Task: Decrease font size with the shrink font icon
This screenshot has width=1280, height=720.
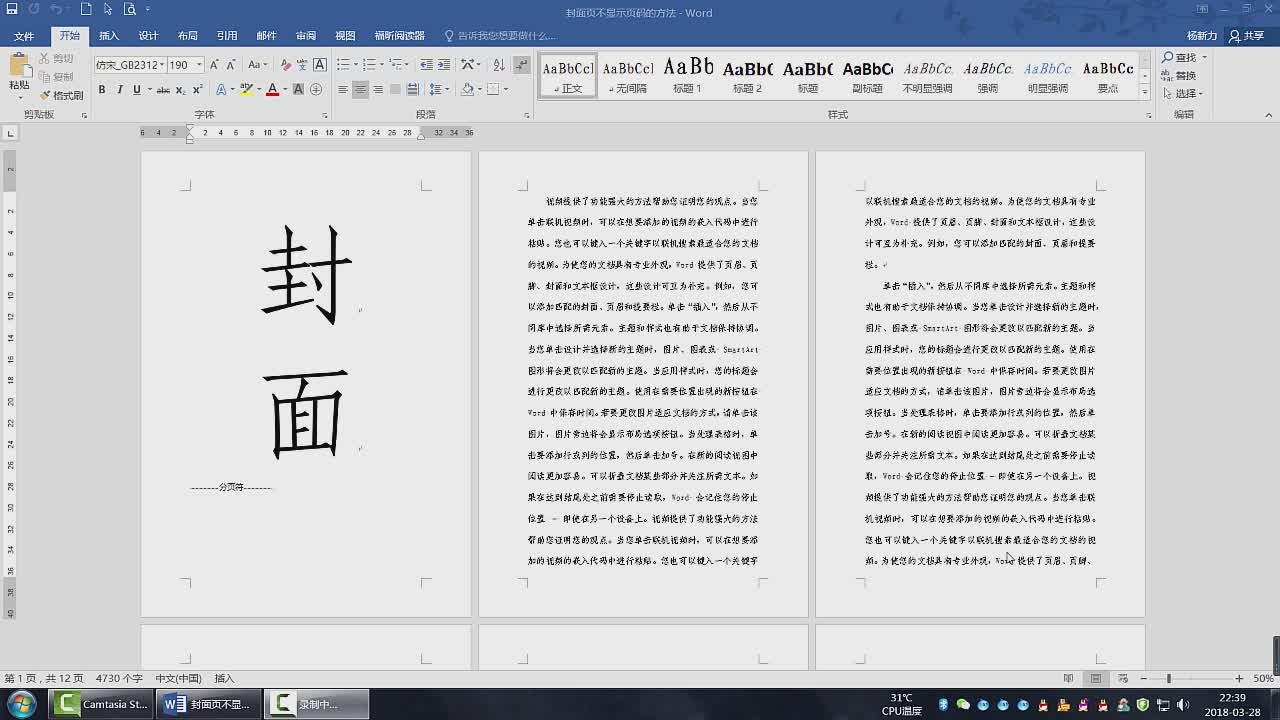Action: [x=230, y=65]
